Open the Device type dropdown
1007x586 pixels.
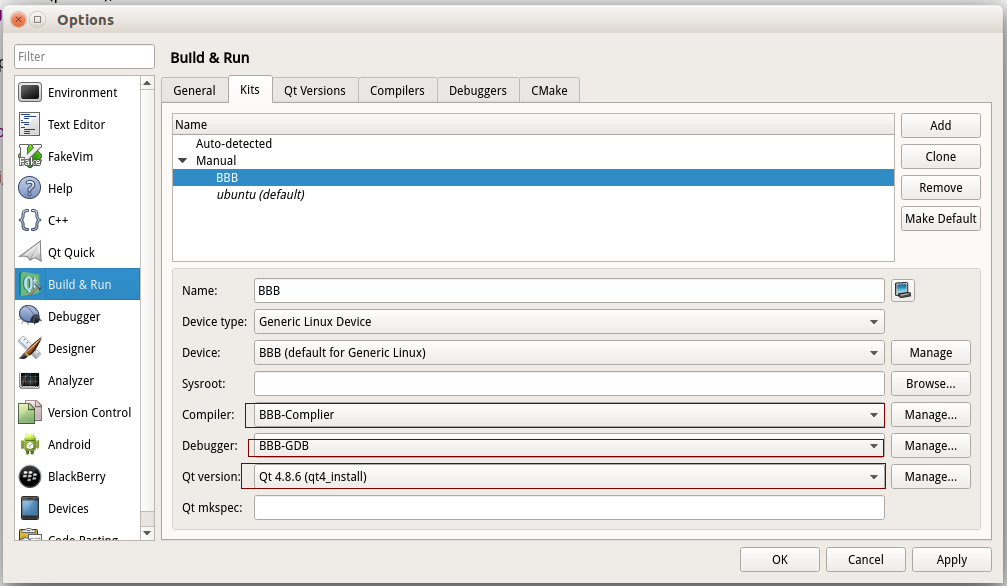coord(569,321)
